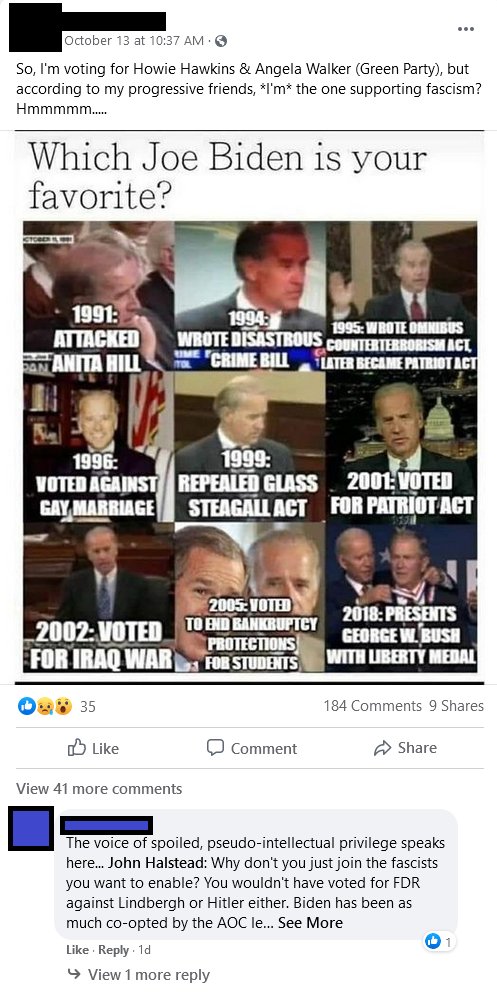497x993 pixels.
Task: Open the 9 Shares list
Action: click(x=456, y=705)
